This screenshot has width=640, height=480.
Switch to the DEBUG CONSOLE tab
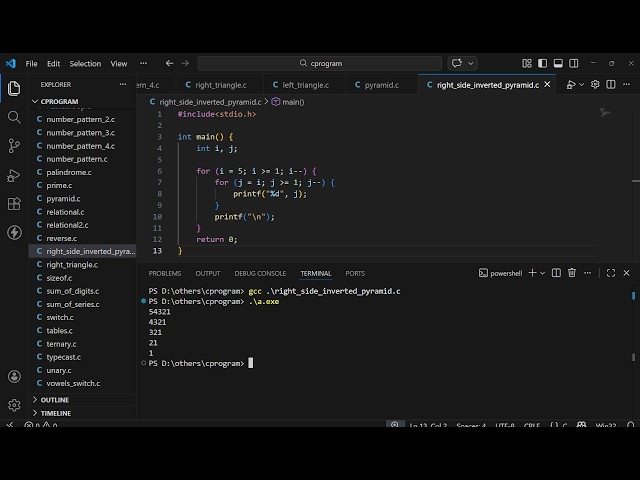pyautogui.click(x=260, y=273)
